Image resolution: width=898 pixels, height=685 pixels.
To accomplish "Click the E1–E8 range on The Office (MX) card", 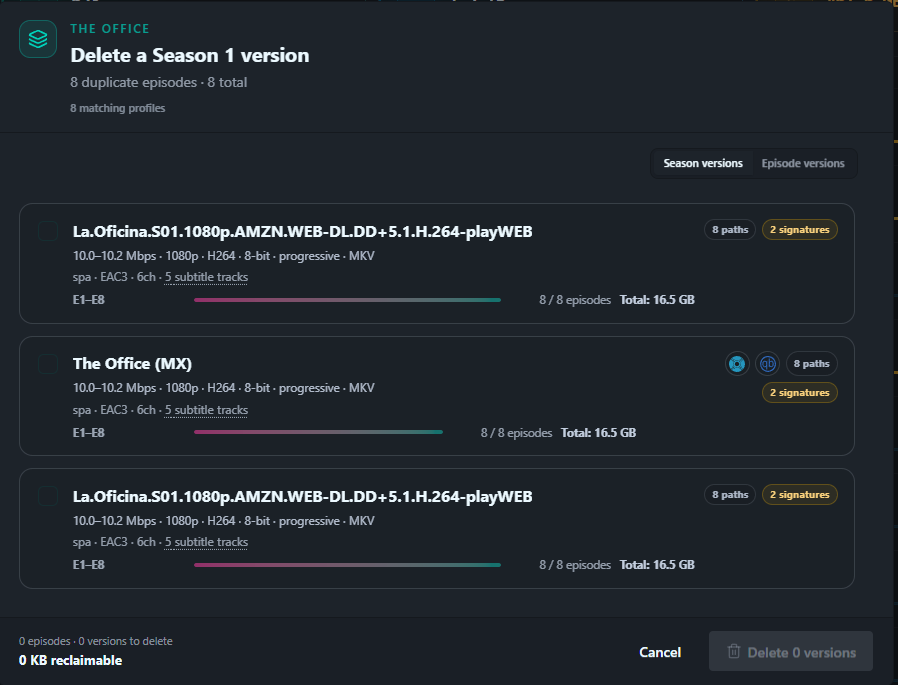I will pos(89,433).
